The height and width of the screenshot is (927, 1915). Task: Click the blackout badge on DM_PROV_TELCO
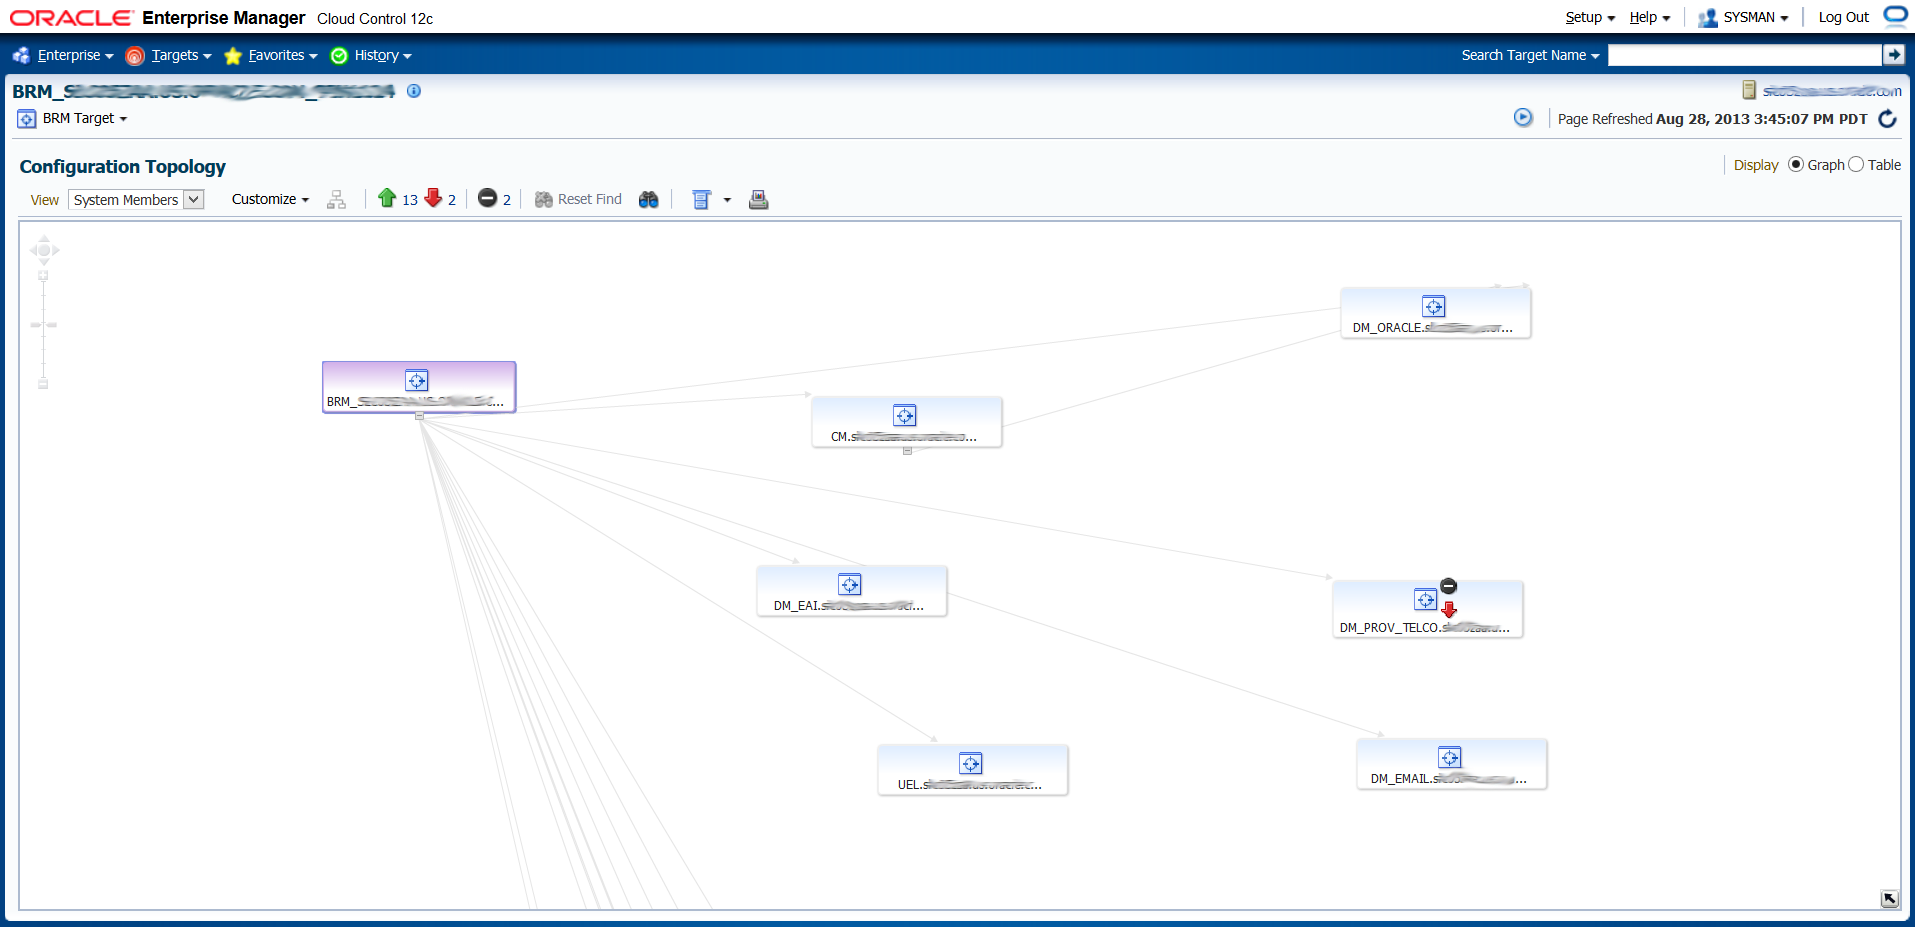tap(1448, 586)
